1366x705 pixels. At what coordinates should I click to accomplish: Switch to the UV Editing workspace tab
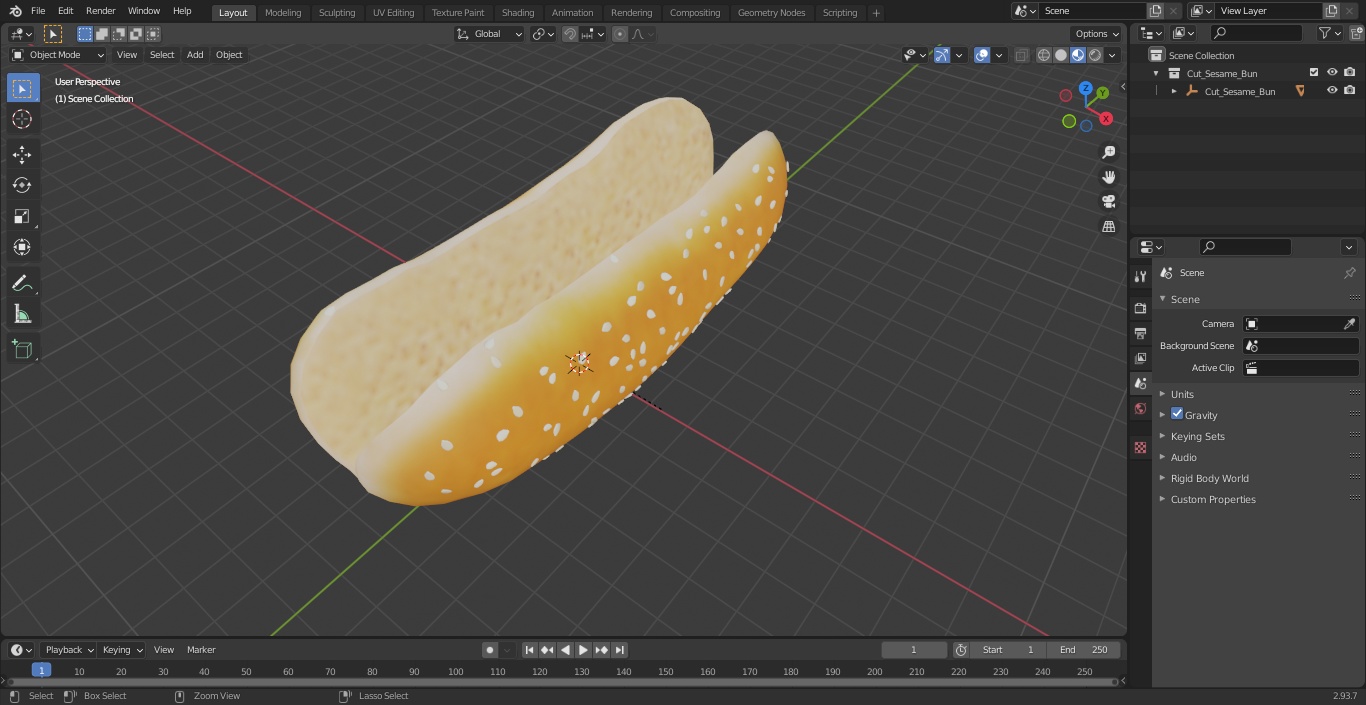(x=393, y=13)
